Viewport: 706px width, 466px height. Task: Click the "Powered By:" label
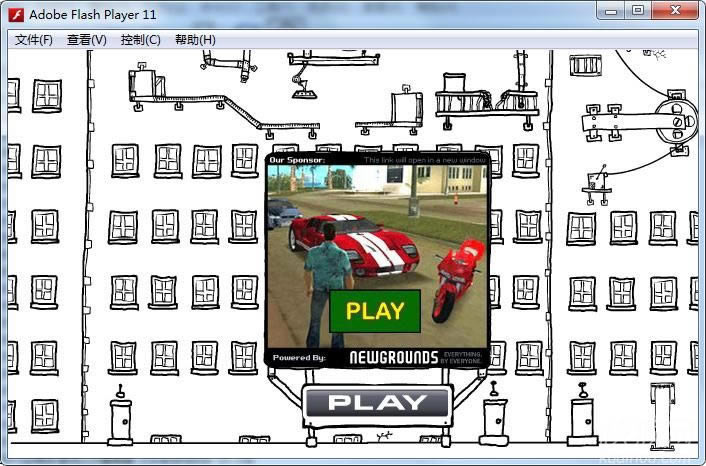pos(299,357)
